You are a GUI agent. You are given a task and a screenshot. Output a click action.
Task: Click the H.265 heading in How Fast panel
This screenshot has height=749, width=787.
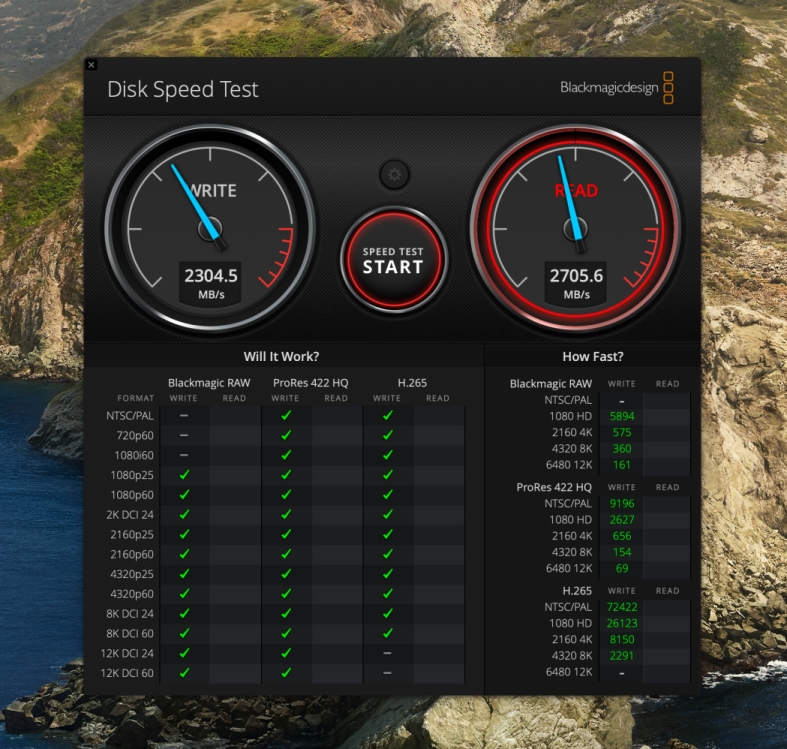[577, 591]
